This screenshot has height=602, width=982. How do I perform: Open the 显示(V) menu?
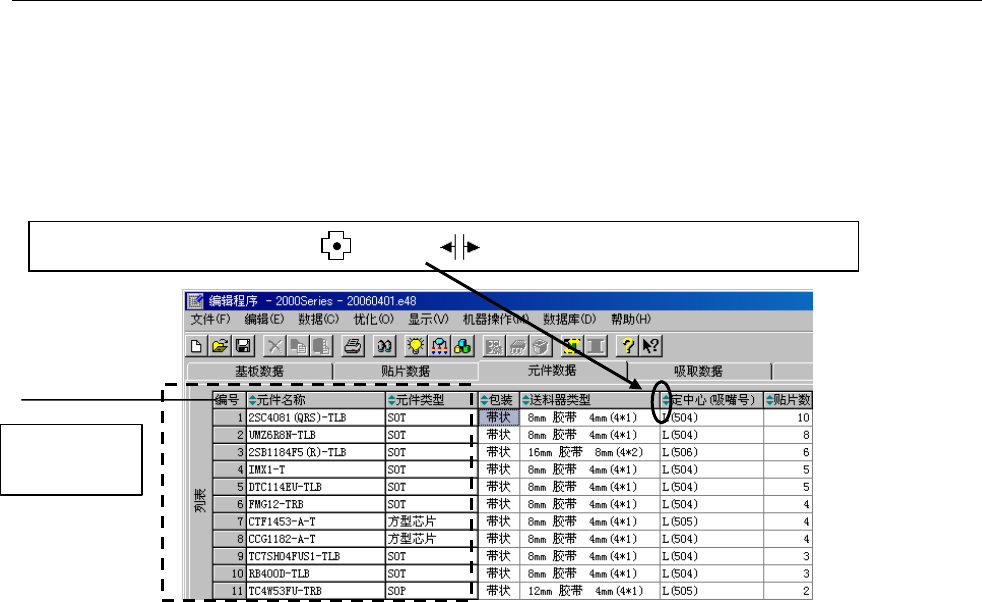(428, 319)
